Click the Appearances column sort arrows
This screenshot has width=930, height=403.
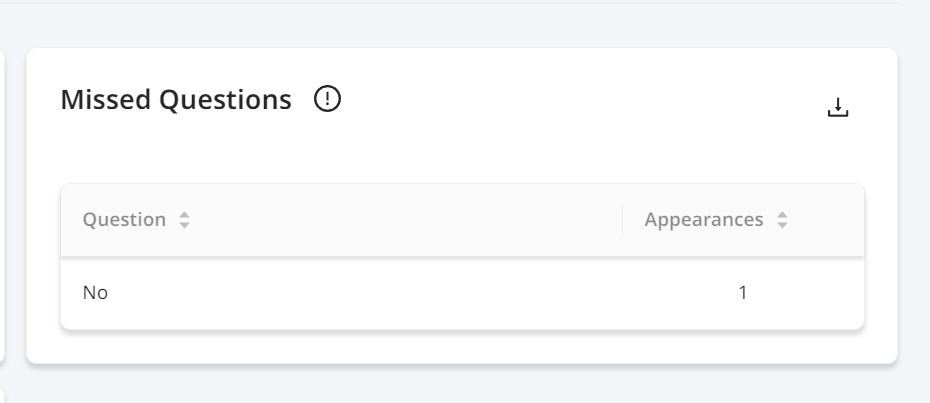(782, 220)
